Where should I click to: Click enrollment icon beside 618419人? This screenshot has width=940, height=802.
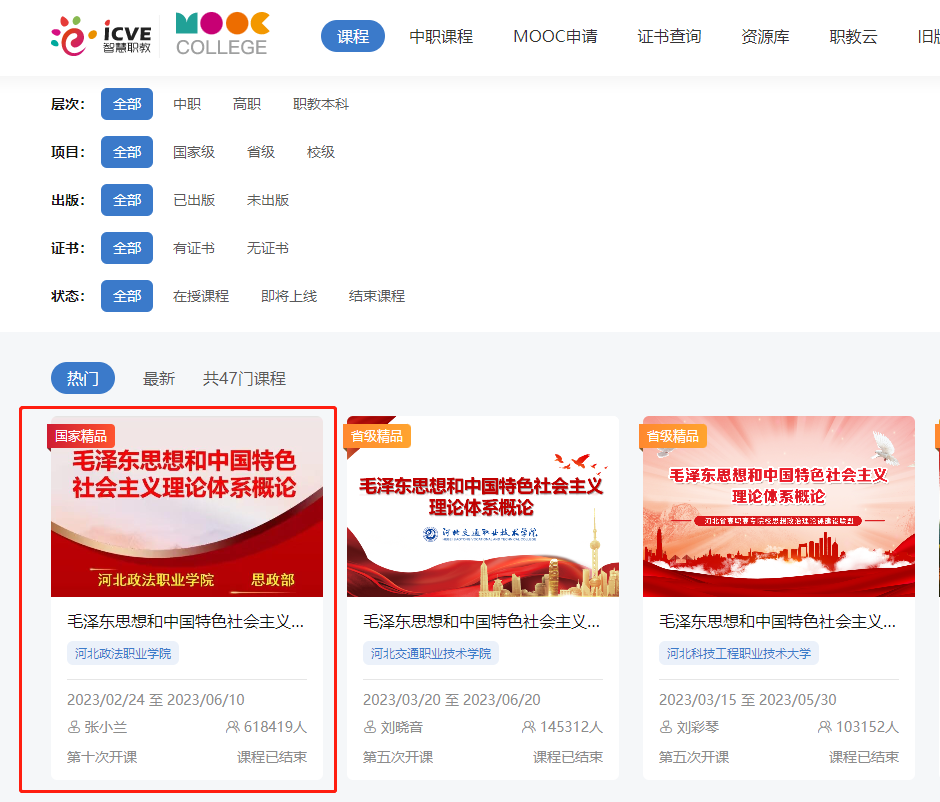pos(233,727)
